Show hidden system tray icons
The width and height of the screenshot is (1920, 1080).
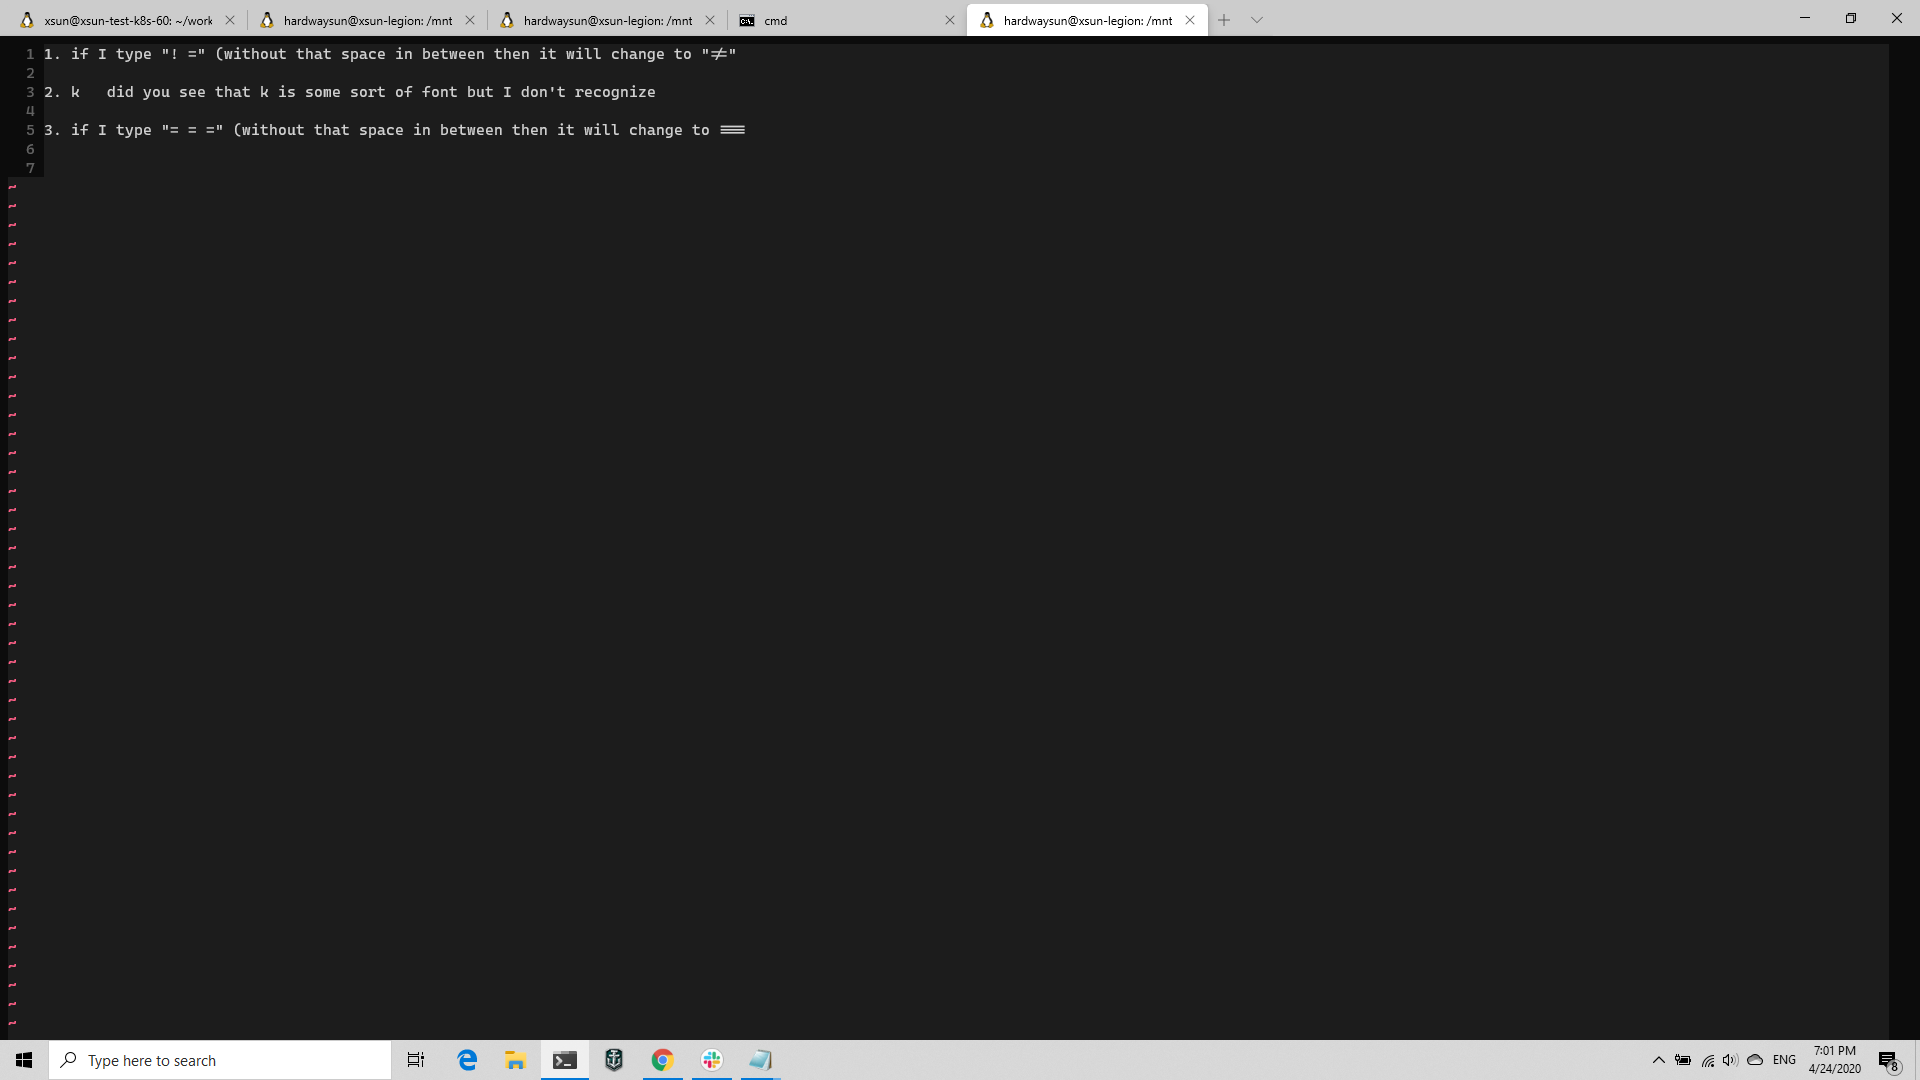click(1659, 1060)
